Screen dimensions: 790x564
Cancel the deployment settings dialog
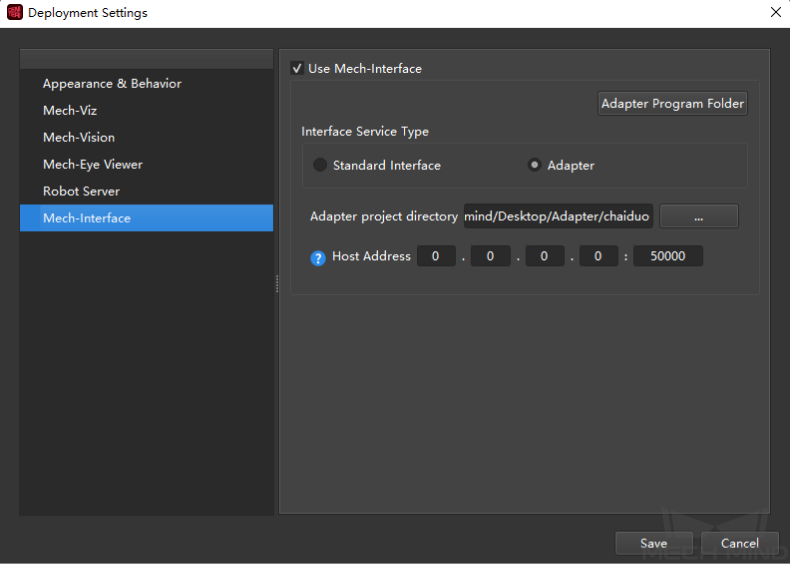point(740,543)
